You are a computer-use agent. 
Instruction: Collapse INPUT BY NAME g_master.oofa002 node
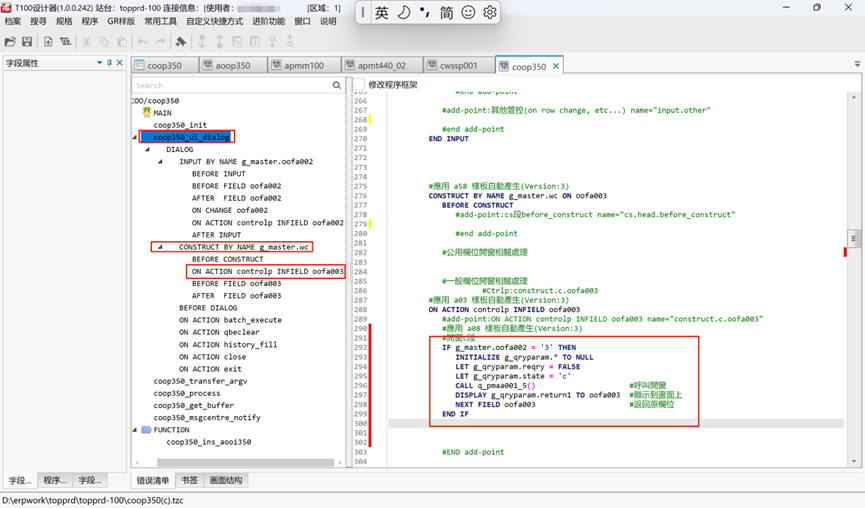click(160, 162)
